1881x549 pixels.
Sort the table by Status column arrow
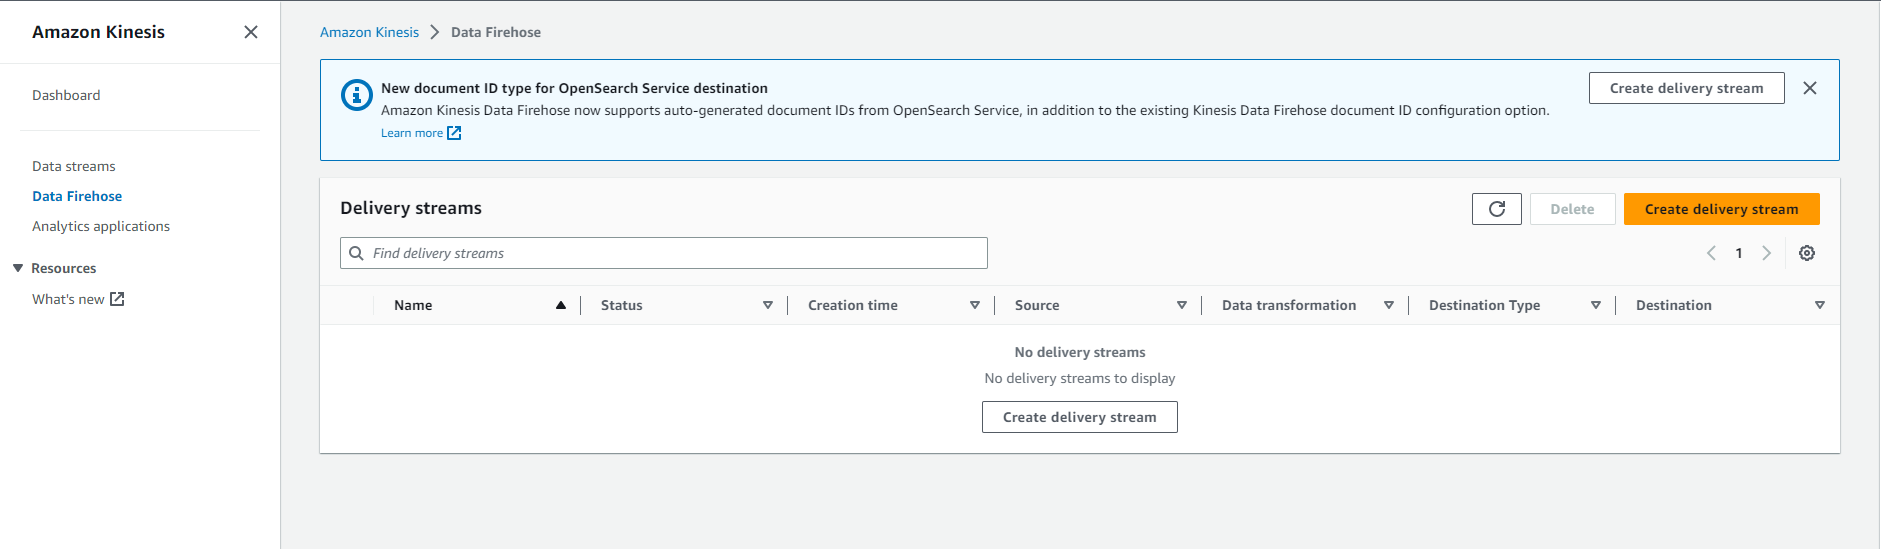click(768, 305)
